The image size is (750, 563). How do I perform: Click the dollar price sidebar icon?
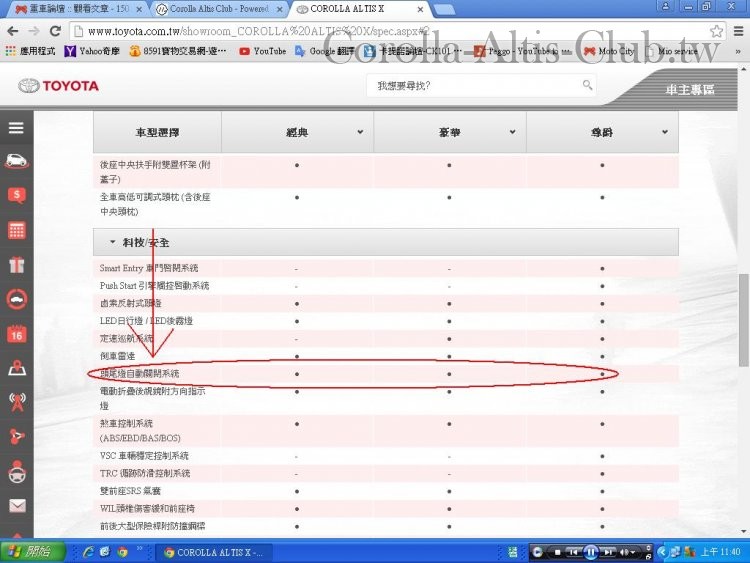17,195
